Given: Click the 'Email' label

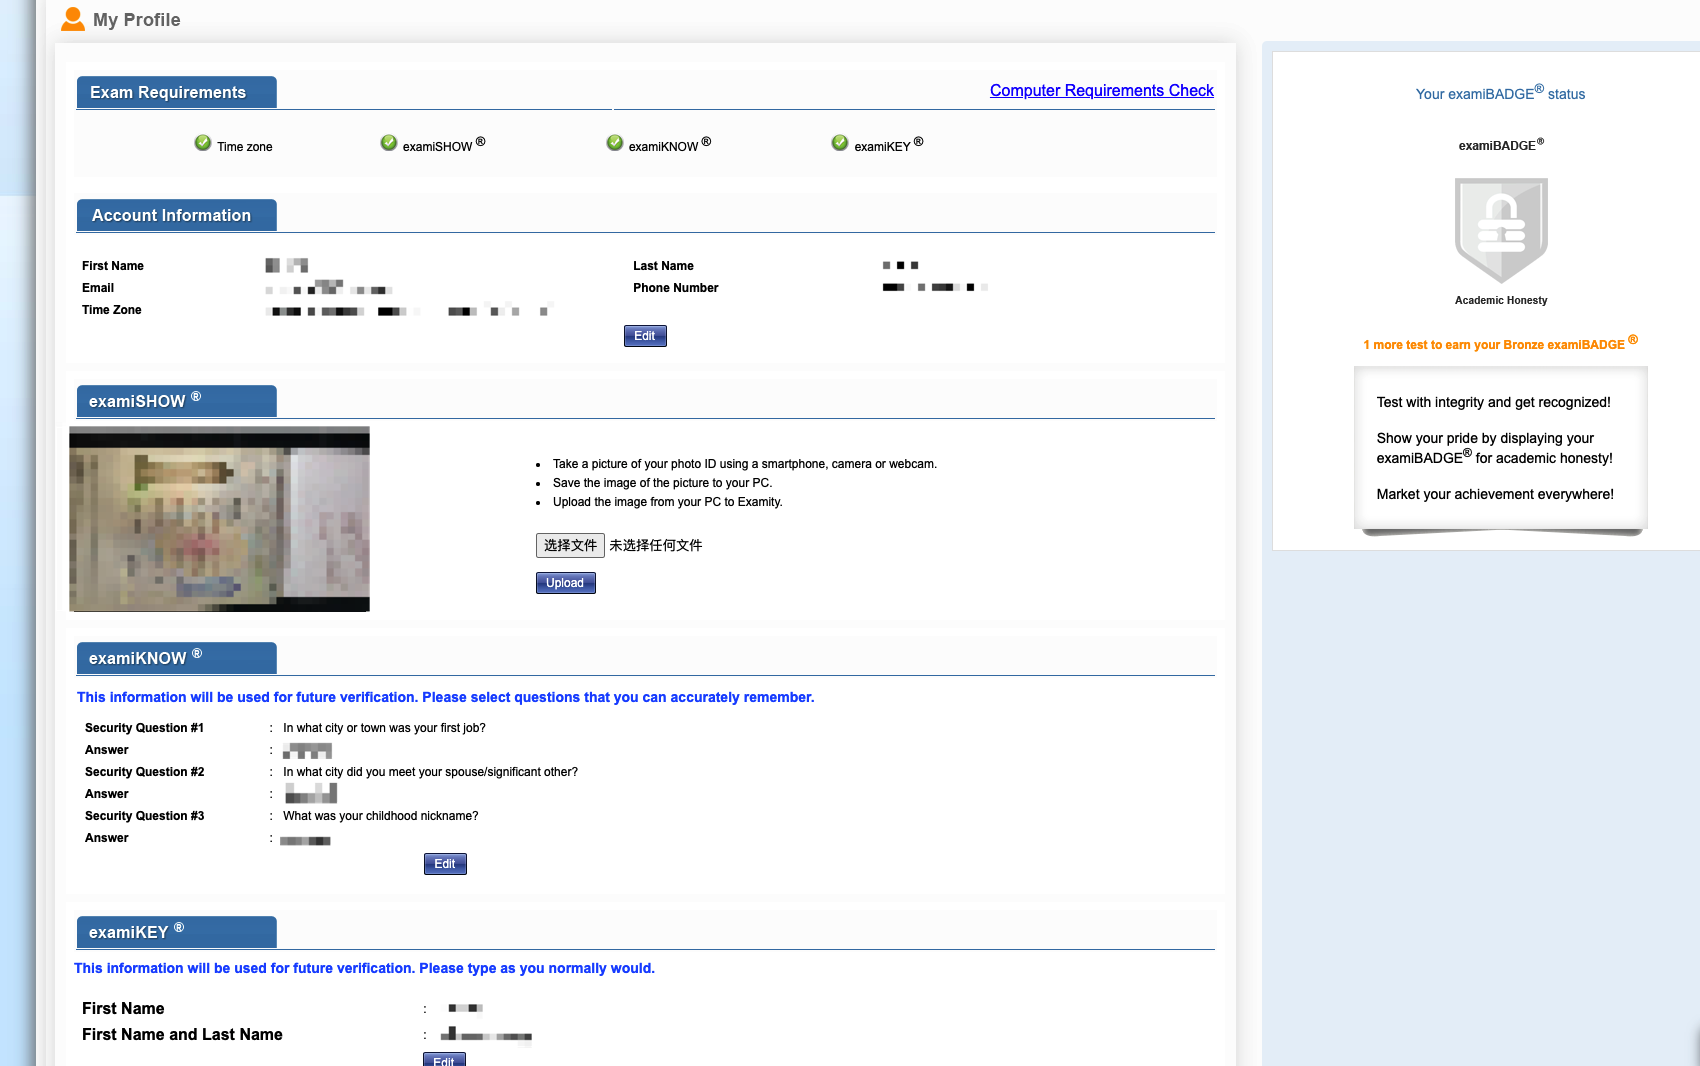Looking at the screenshot, I should pos(98,288).
